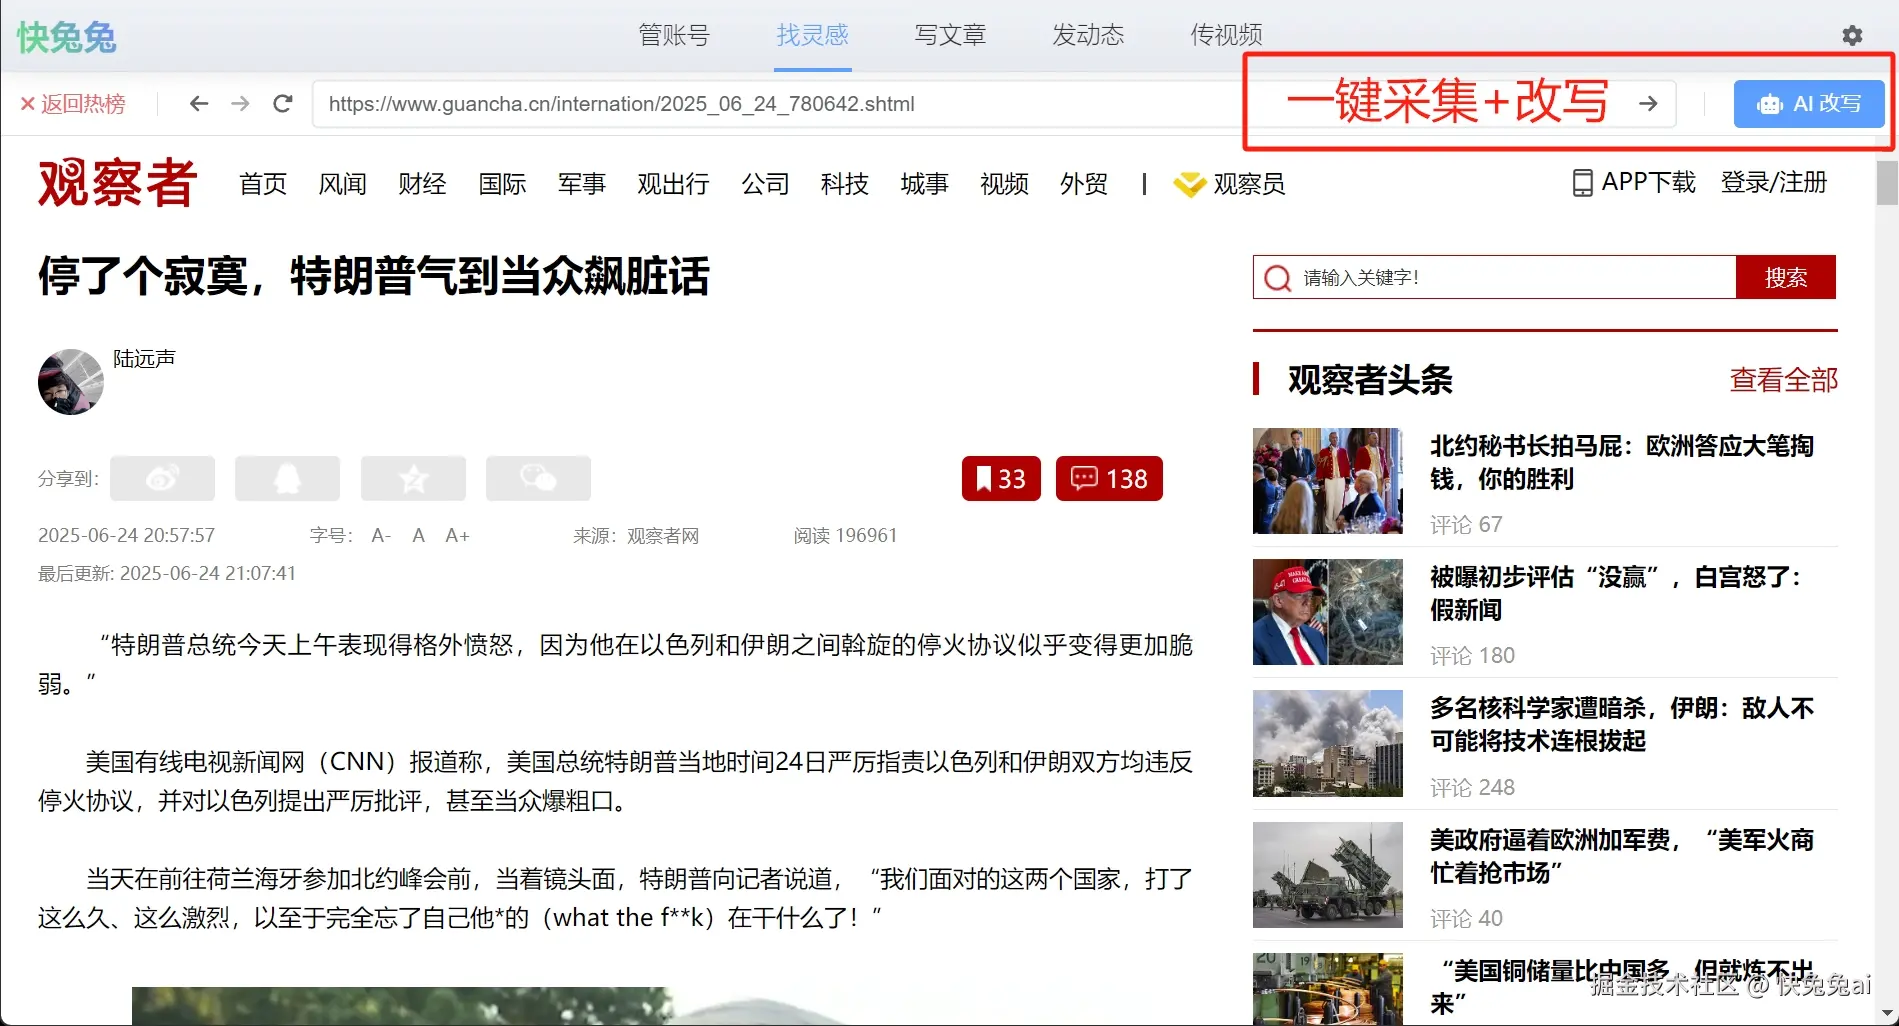Viewport: 1899px width, 1026px height.
Task: Select 军事 in the site navigation
Action: pyautogui.click(x=581, y=184)
